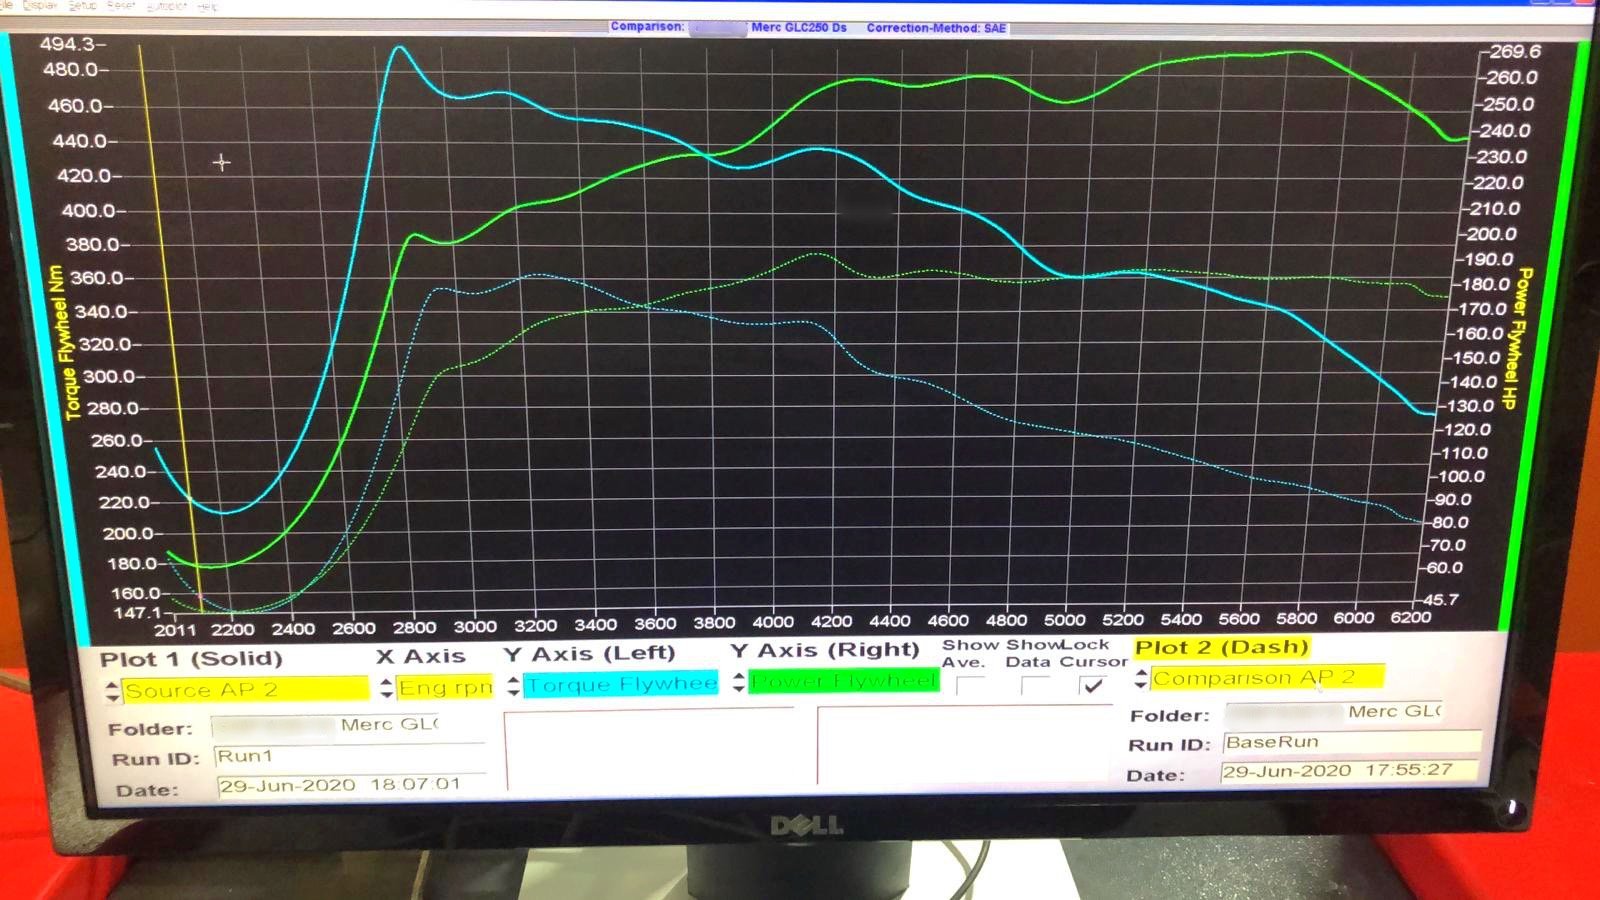The height and width of the screenshot is (900, 1600).
Task: Click the empty data box under Y Axis (Right)
Action: tap(964, 745)
